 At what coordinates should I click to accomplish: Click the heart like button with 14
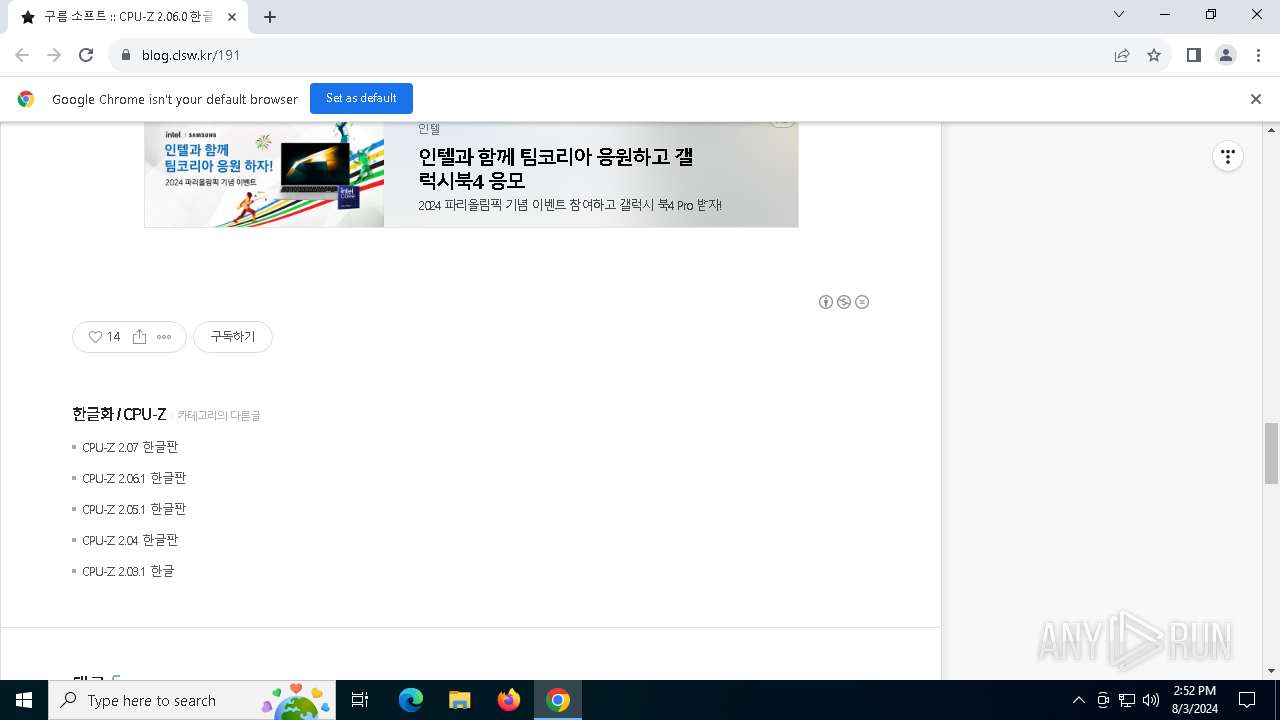coord(104,337)
